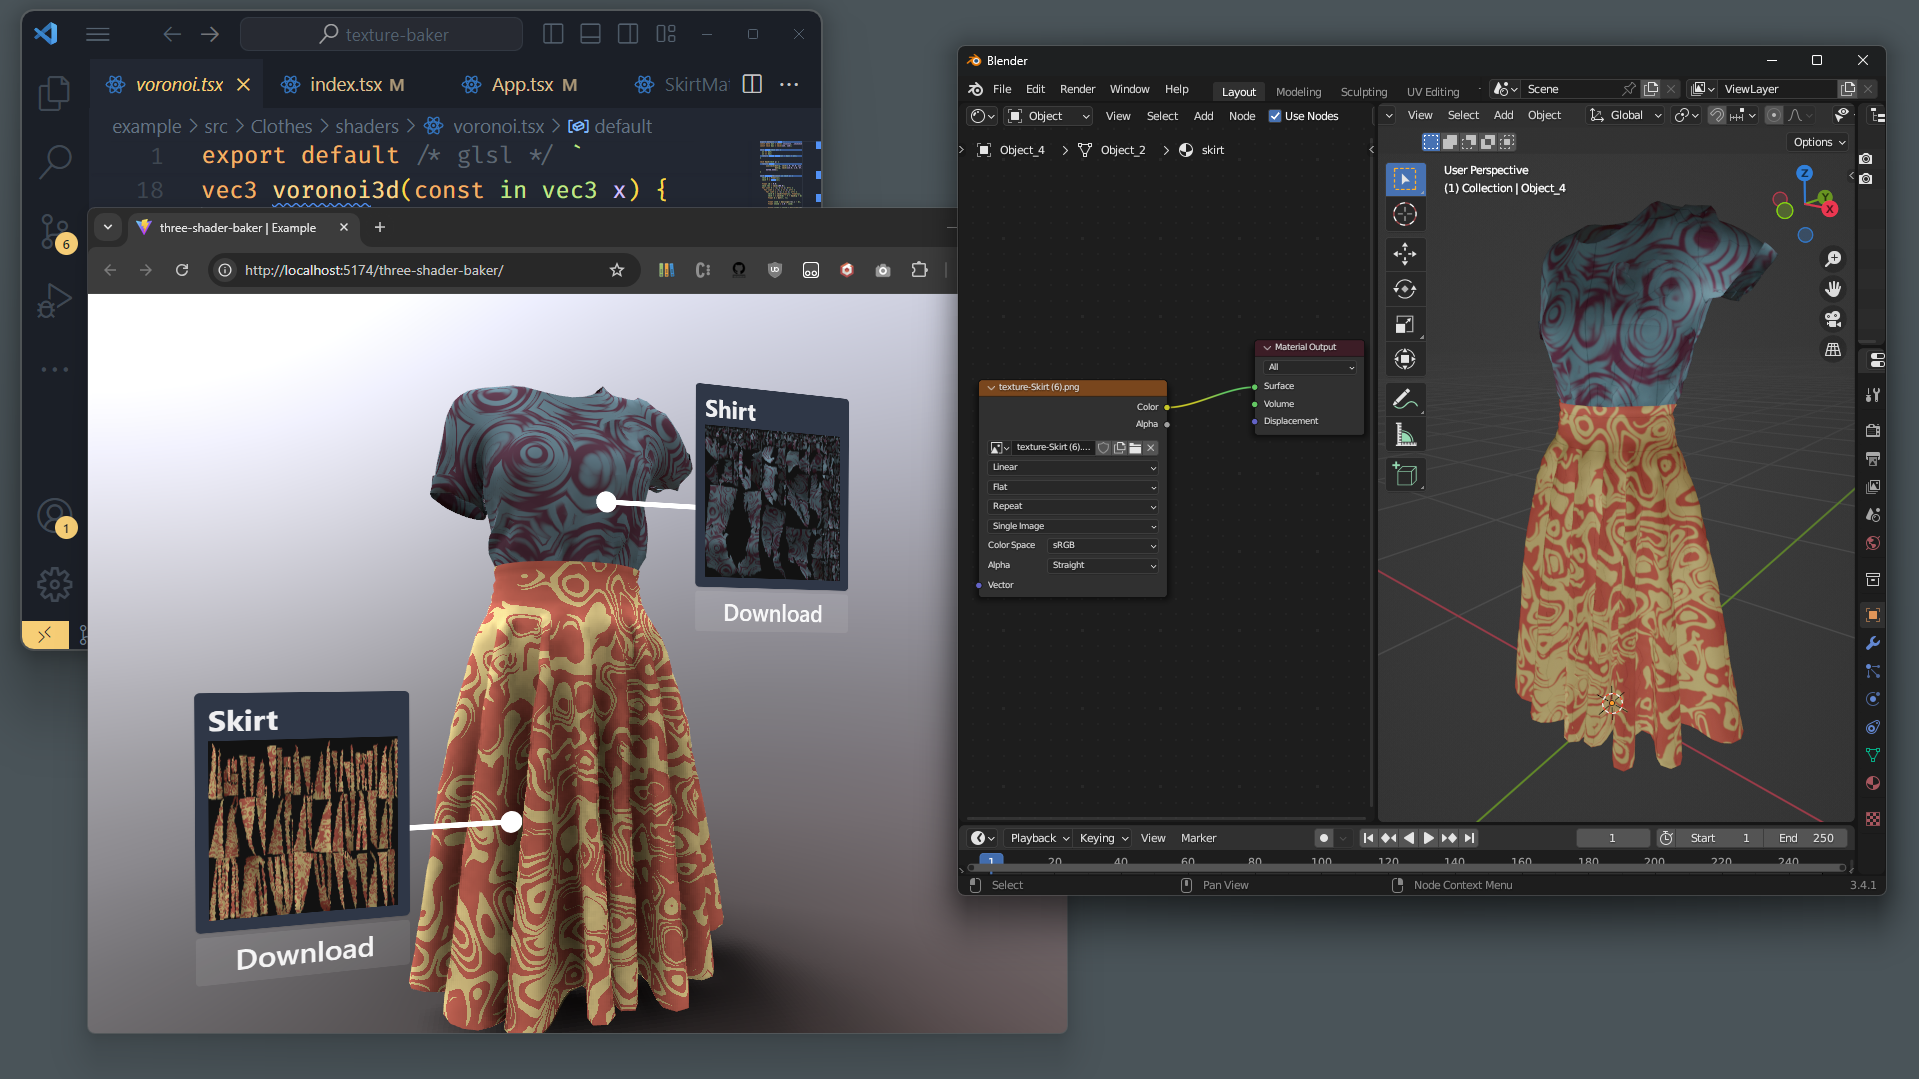Open Global transform orientation dropdown

click(1626, 115)
